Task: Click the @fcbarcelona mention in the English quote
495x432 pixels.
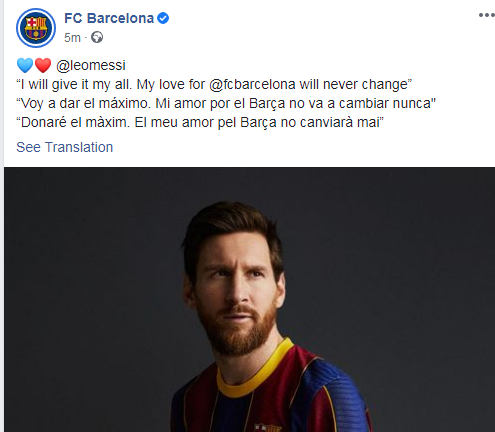Action: [252, 84]
